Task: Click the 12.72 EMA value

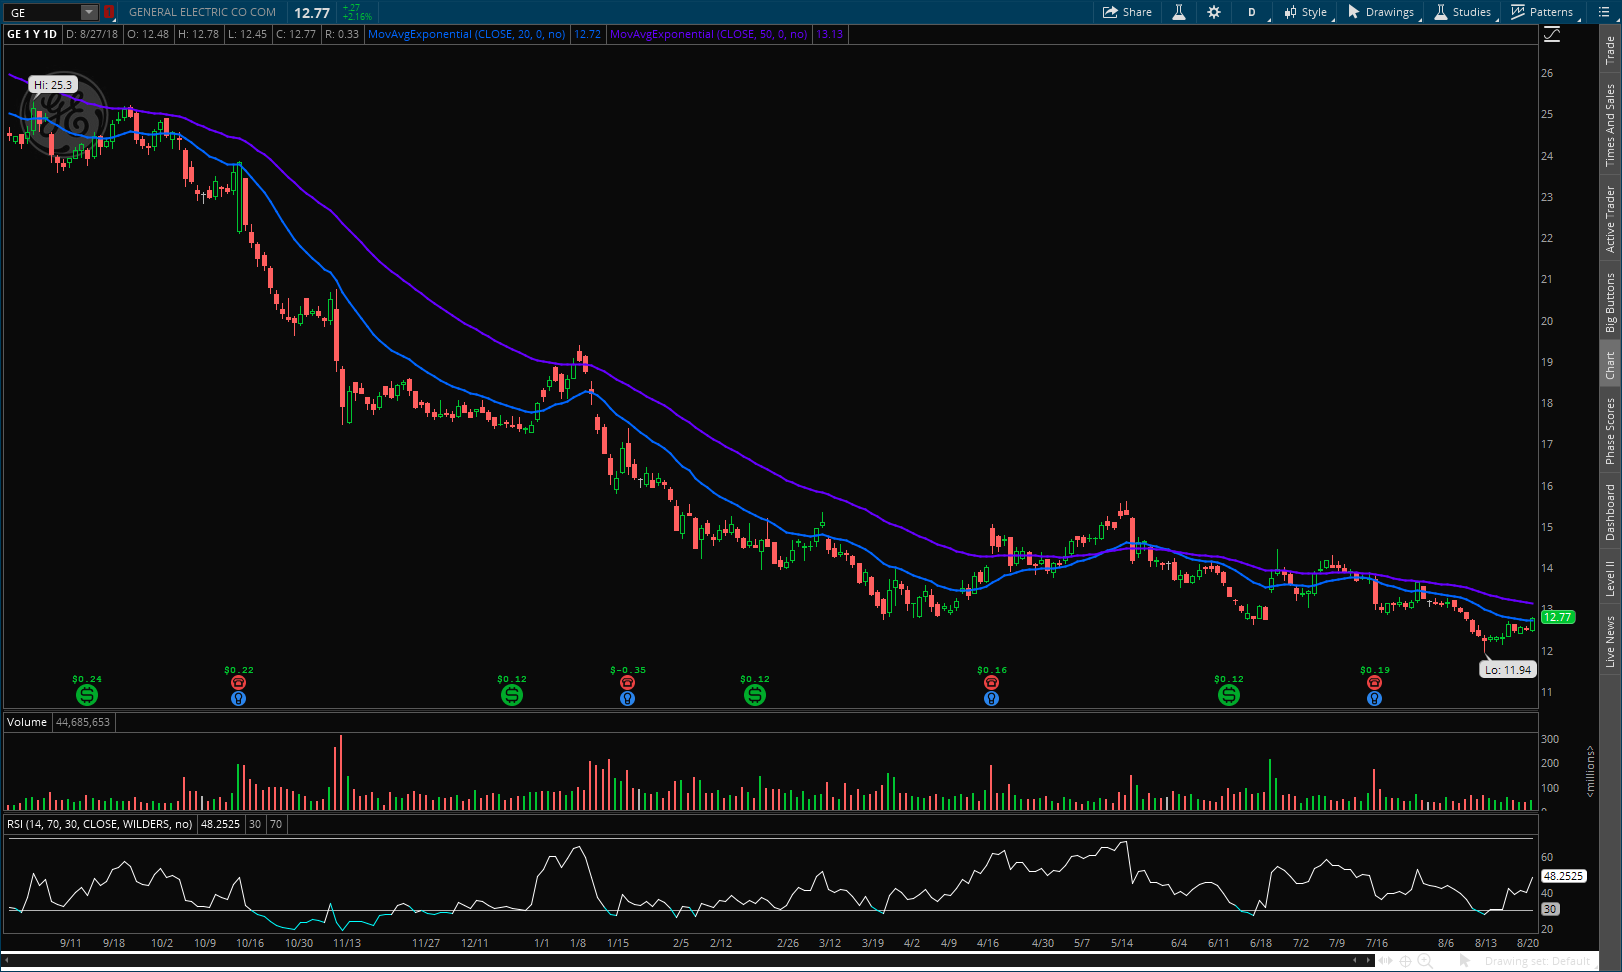Action: point(587,34)
